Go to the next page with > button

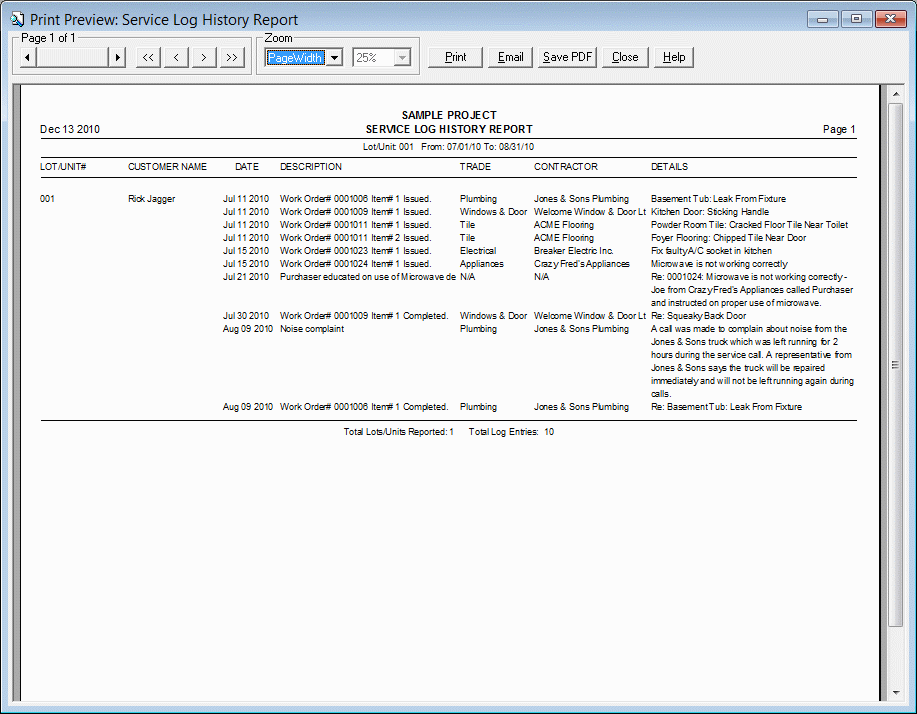click(204, 57)
